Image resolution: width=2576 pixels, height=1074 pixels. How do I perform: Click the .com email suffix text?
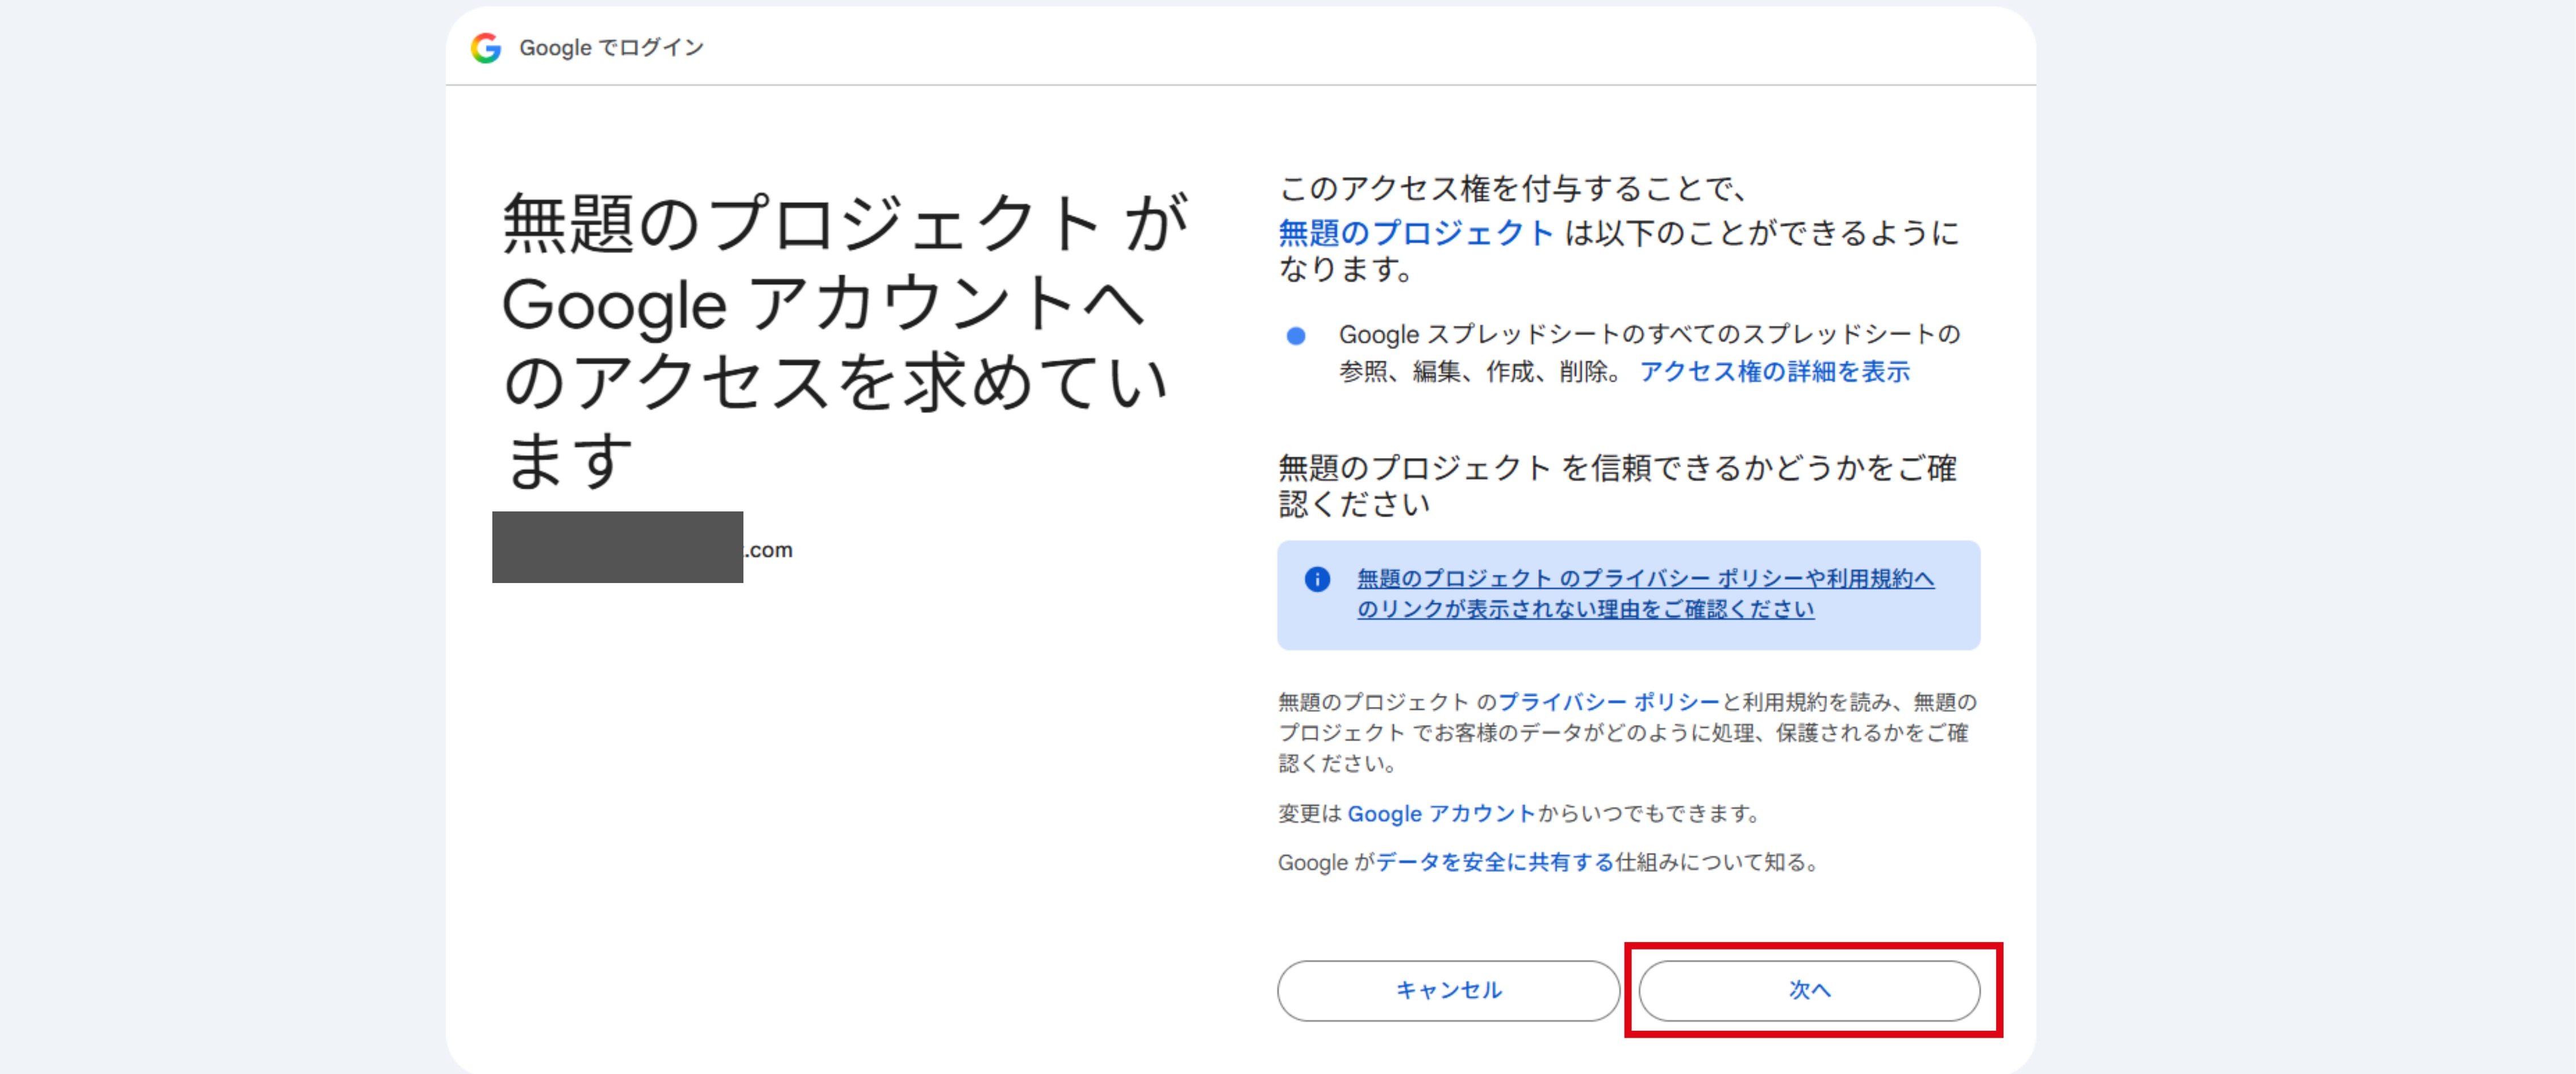(769, 550)
